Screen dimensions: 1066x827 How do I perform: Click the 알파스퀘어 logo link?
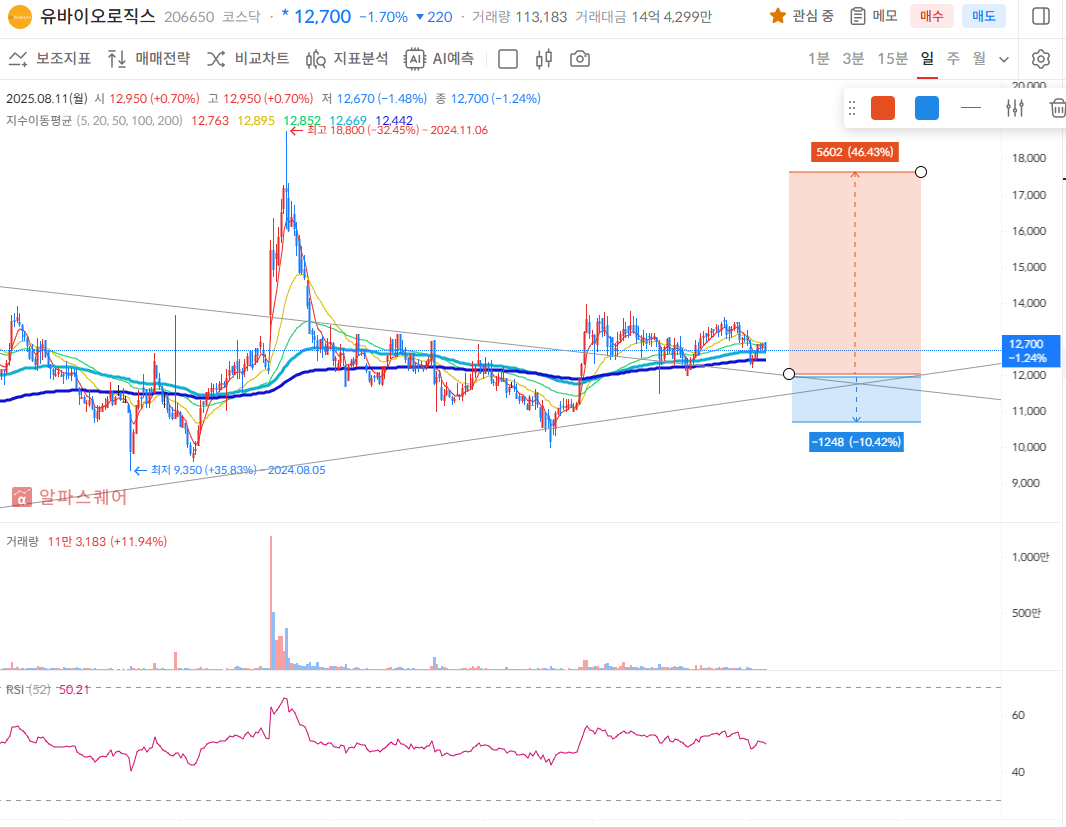pos(69,497)
